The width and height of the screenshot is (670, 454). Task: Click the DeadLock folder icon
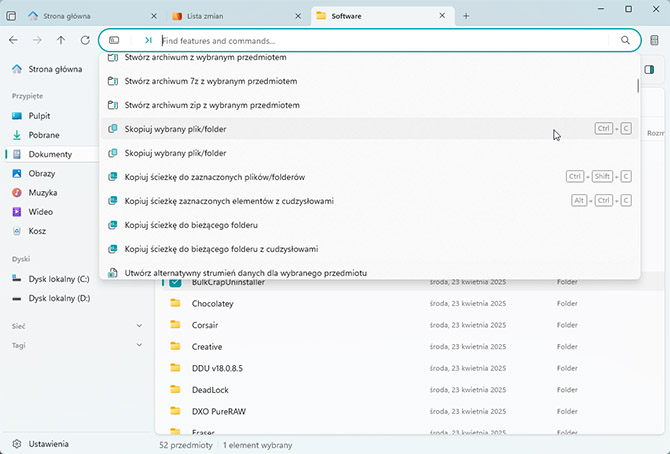coord(175,389)
